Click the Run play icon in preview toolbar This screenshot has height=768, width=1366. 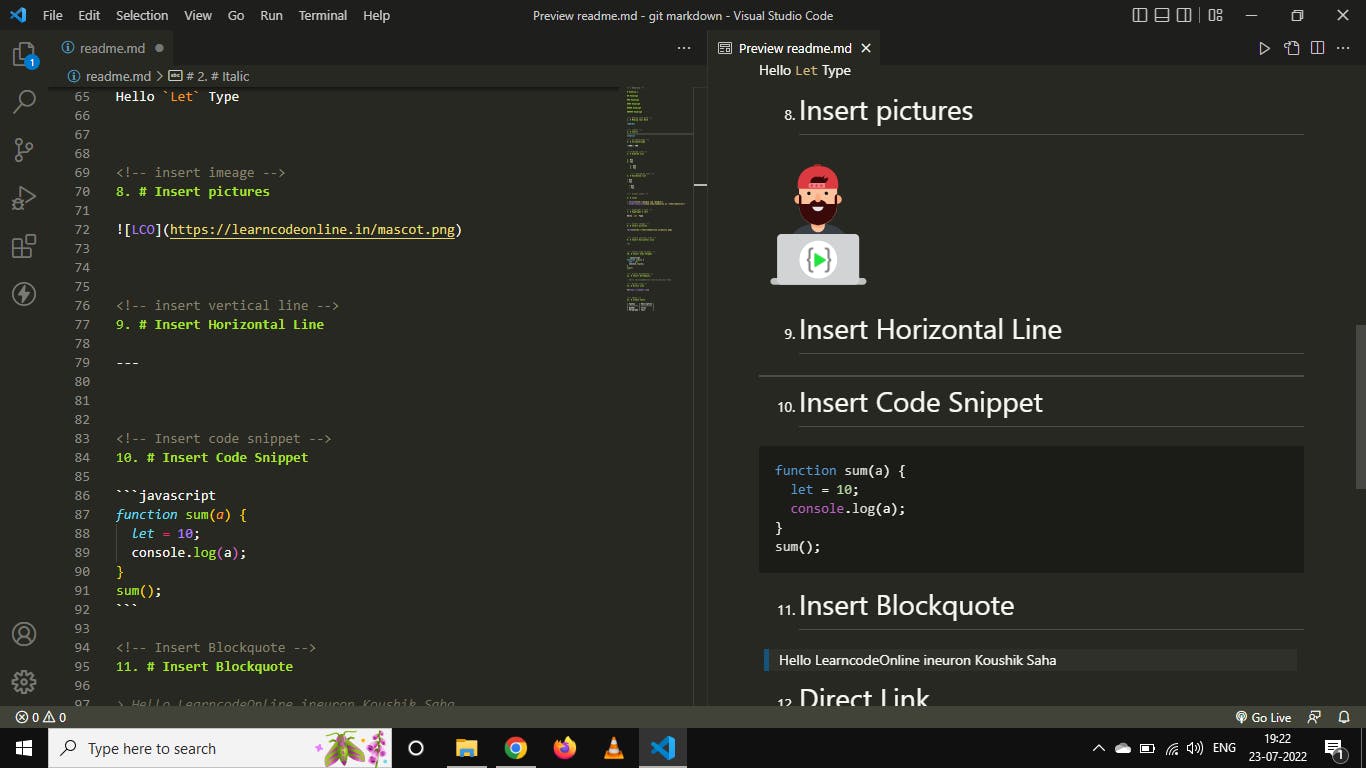1264,48
